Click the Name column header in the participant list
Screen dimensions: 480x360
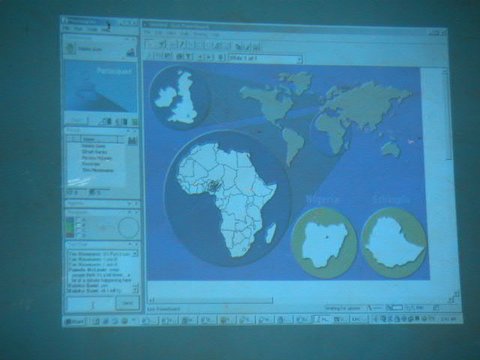pos(99,139)
